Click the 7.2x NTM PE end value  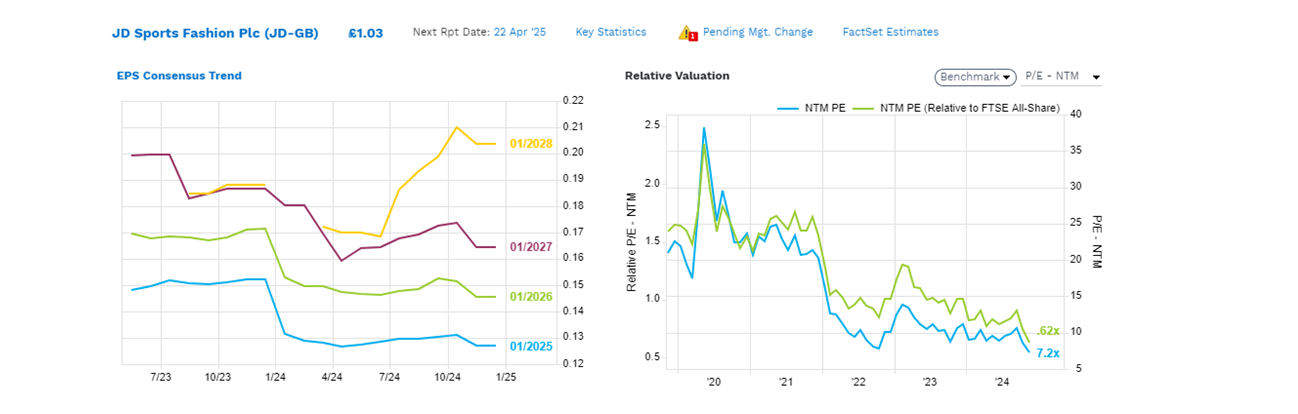coord(1048,353)
